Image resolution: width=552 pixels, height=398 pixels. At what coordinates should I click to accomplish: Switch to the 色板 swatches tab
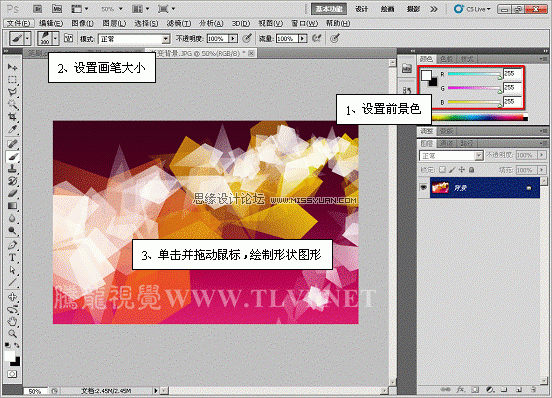click(x=447, y=59)
